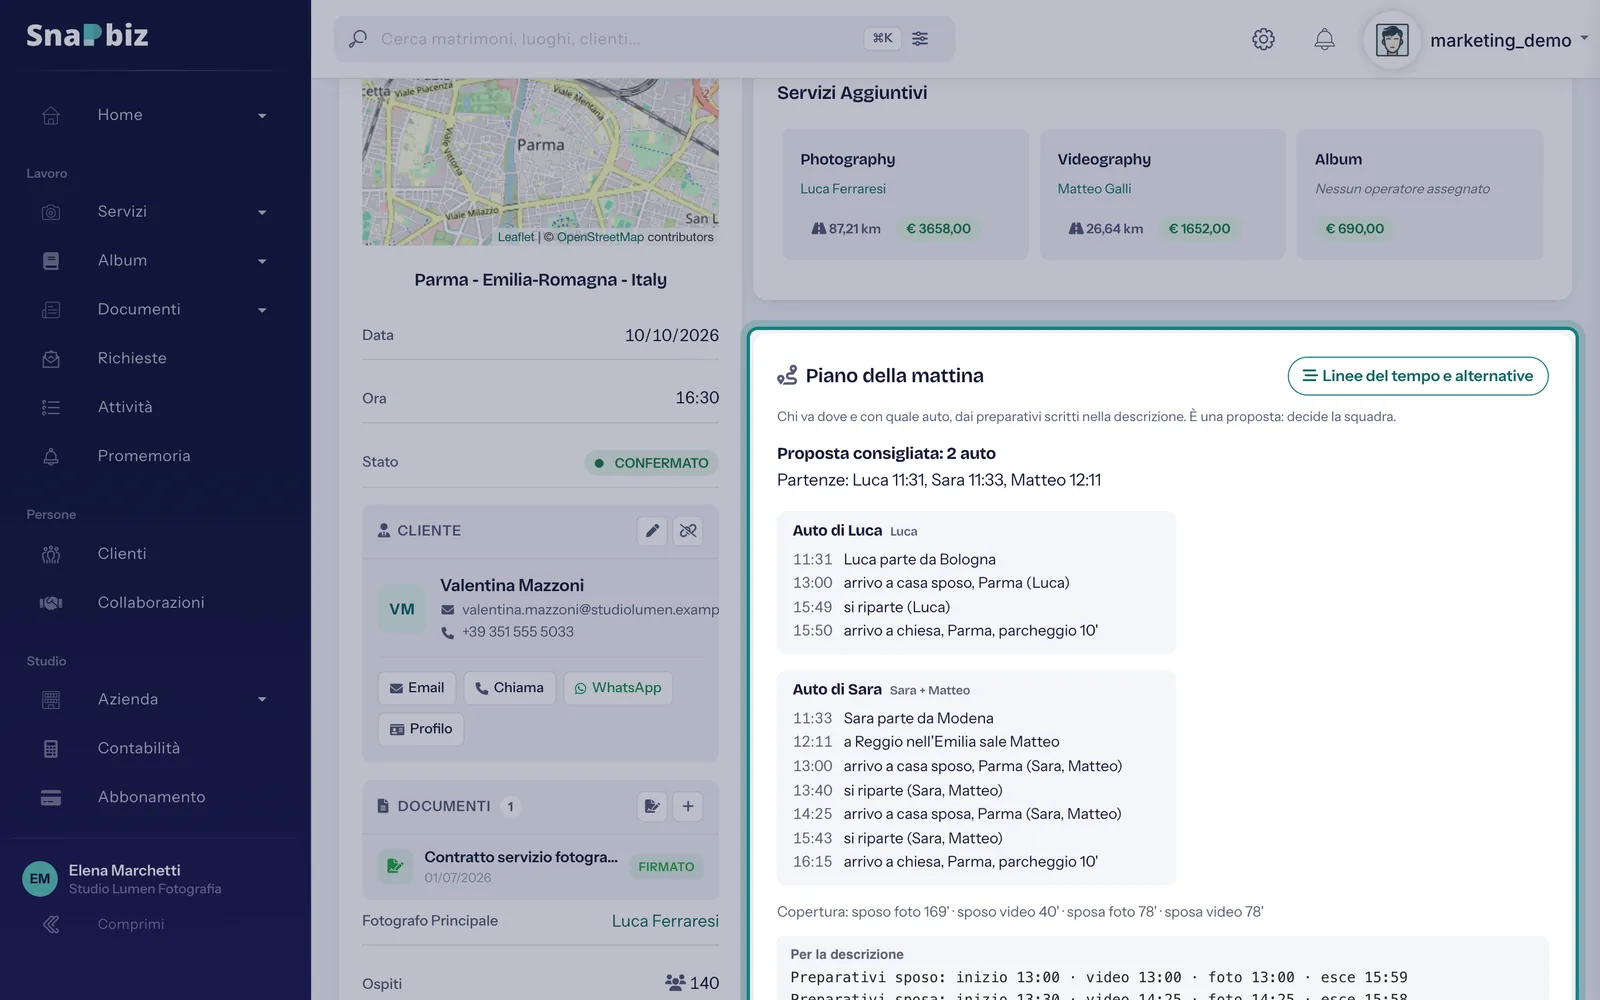
Task: Click Linee del tempo e alternative button
Action: tap(1418, 376)
